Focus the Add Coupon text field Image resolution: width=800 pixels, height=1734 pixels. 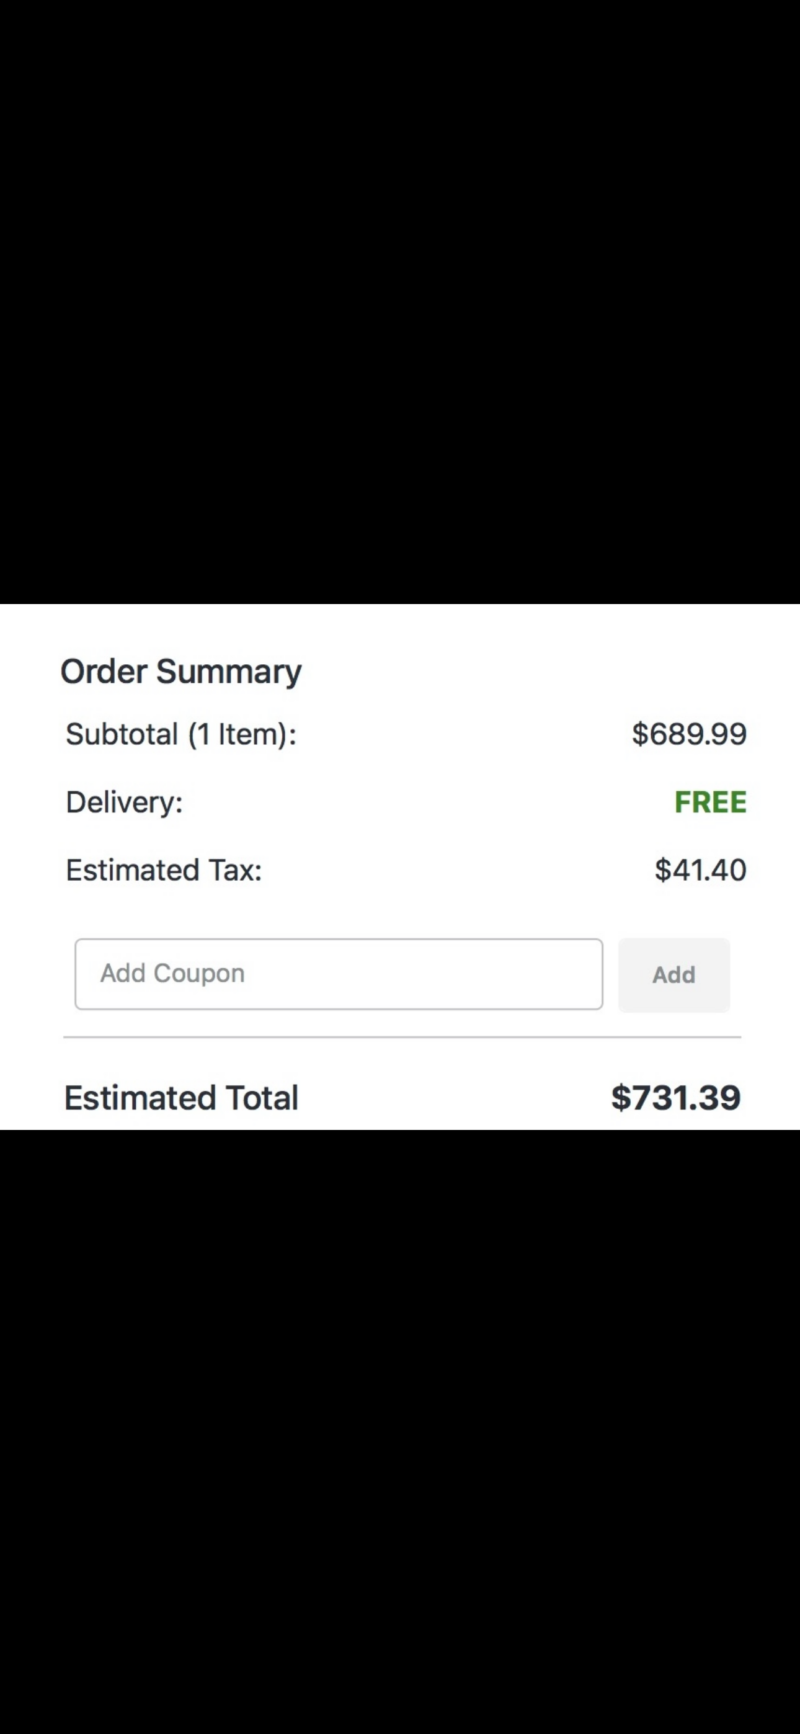click(x=339, y=974)
